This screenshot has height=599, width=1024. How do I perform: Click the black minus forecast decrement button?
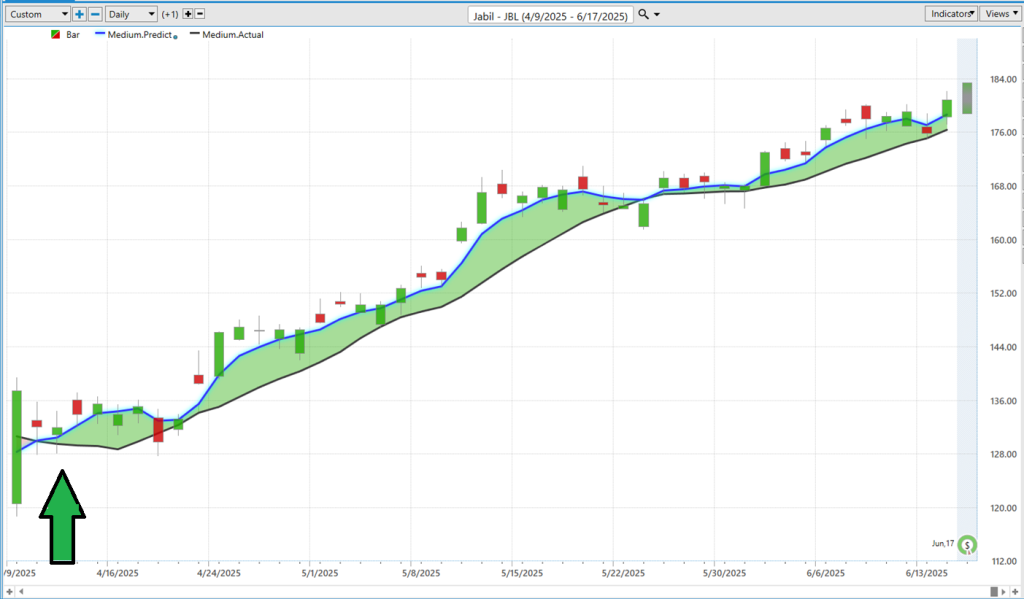(200, 14)
